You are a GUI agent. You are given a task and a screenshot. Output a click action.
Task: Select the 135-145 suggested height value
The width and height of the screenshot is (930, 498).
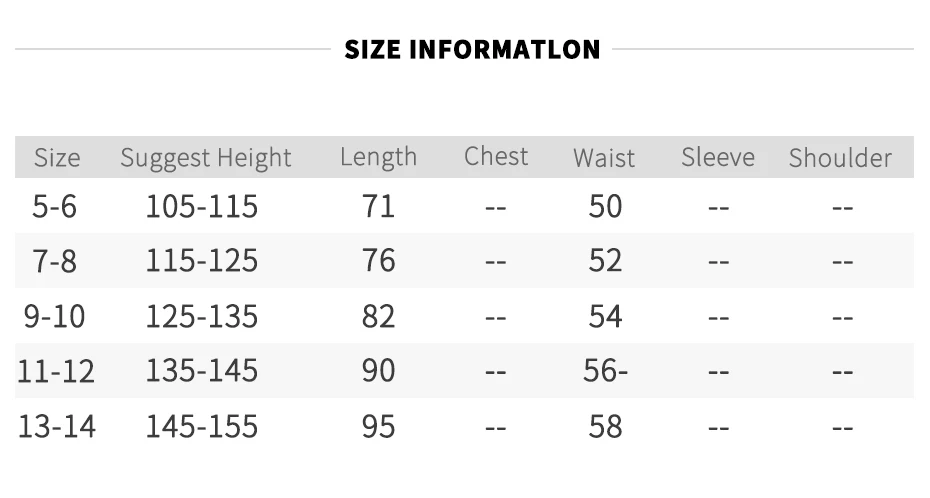point(202,371)
